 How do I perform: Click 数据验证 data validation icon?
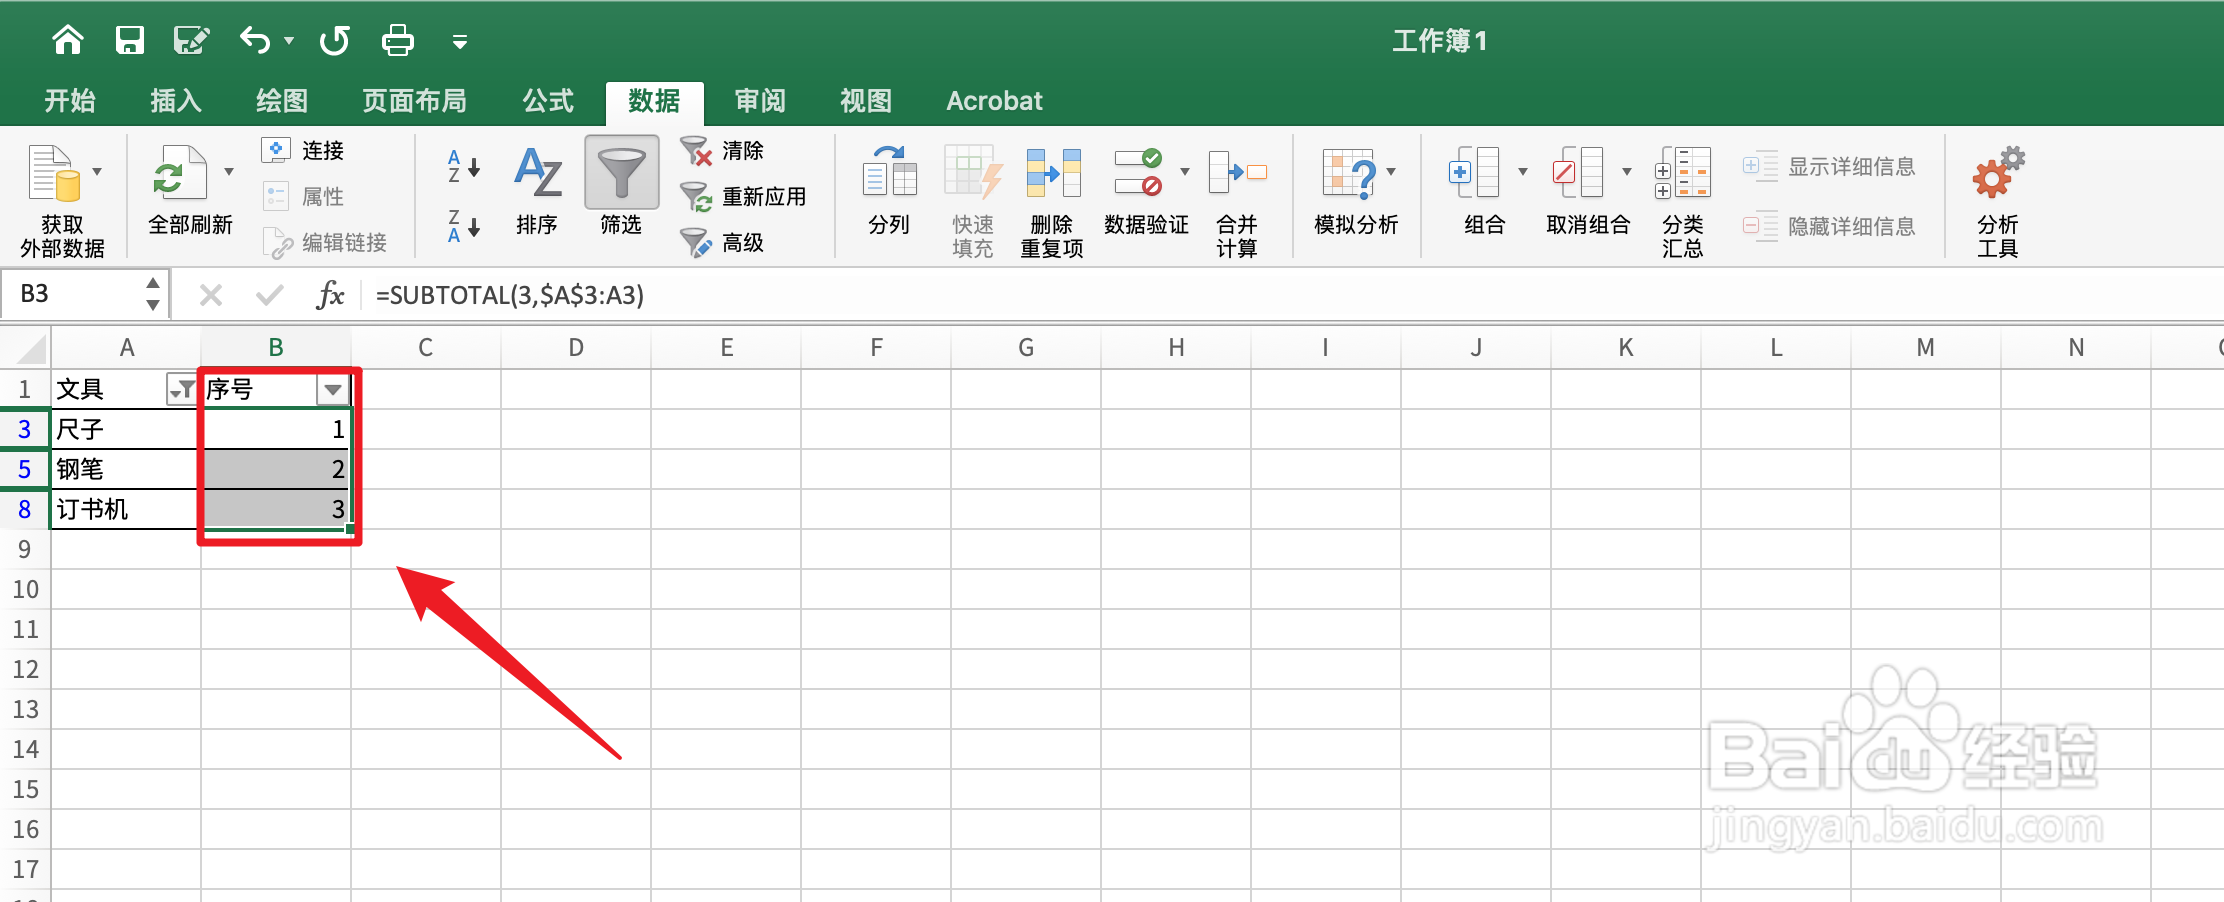pos(1139,172)
